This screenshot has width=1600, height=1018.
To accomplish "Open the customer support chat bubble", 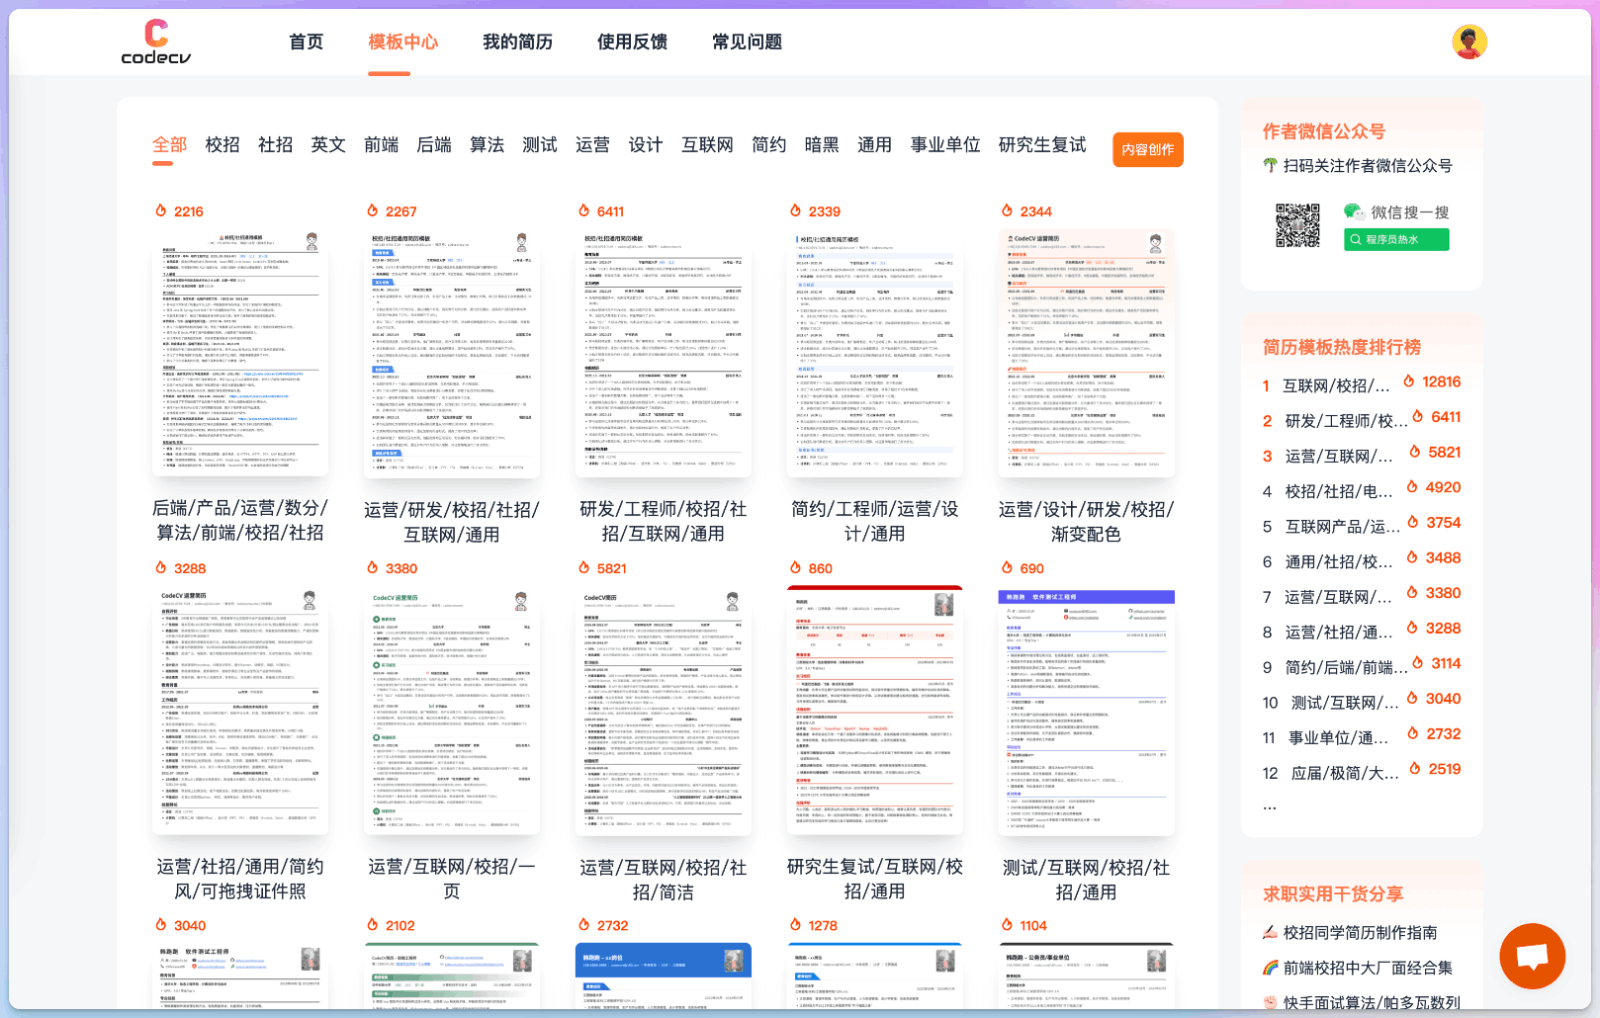I will 1531,956.
